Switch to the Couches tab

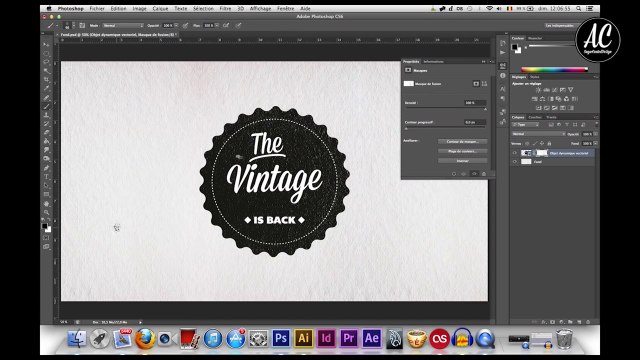click(535, 117)
